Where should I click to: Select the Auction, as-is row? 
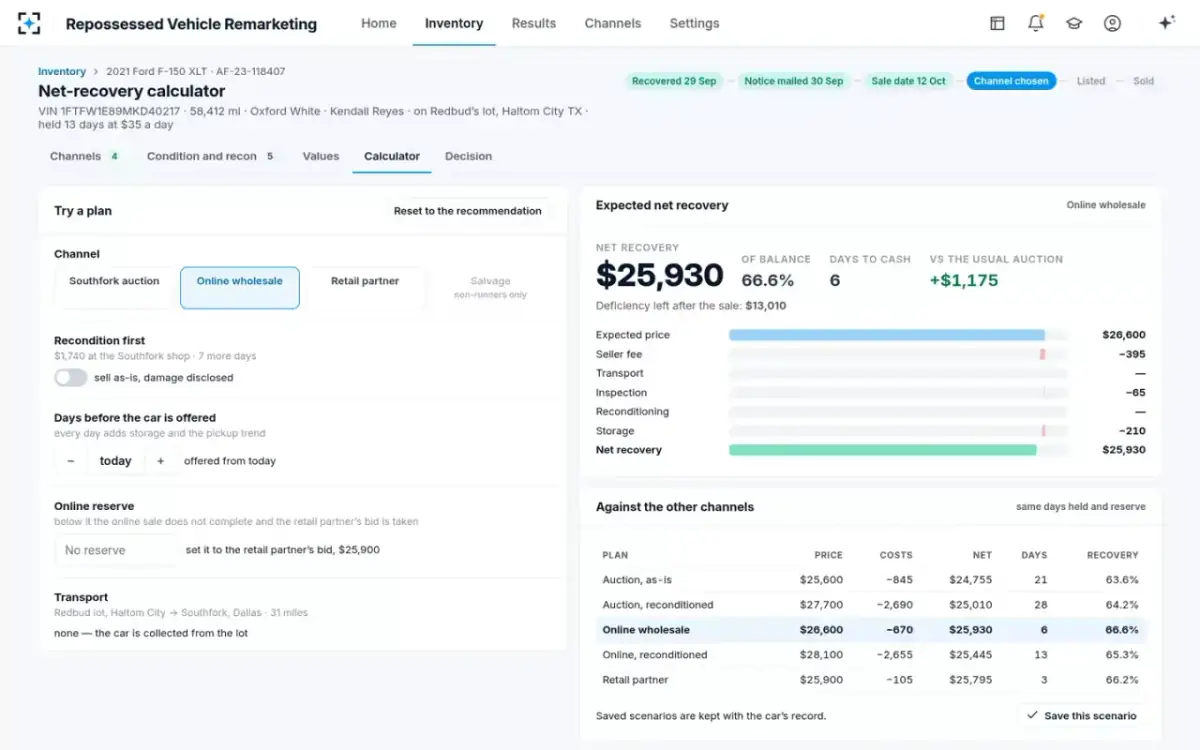pos(871,580)
